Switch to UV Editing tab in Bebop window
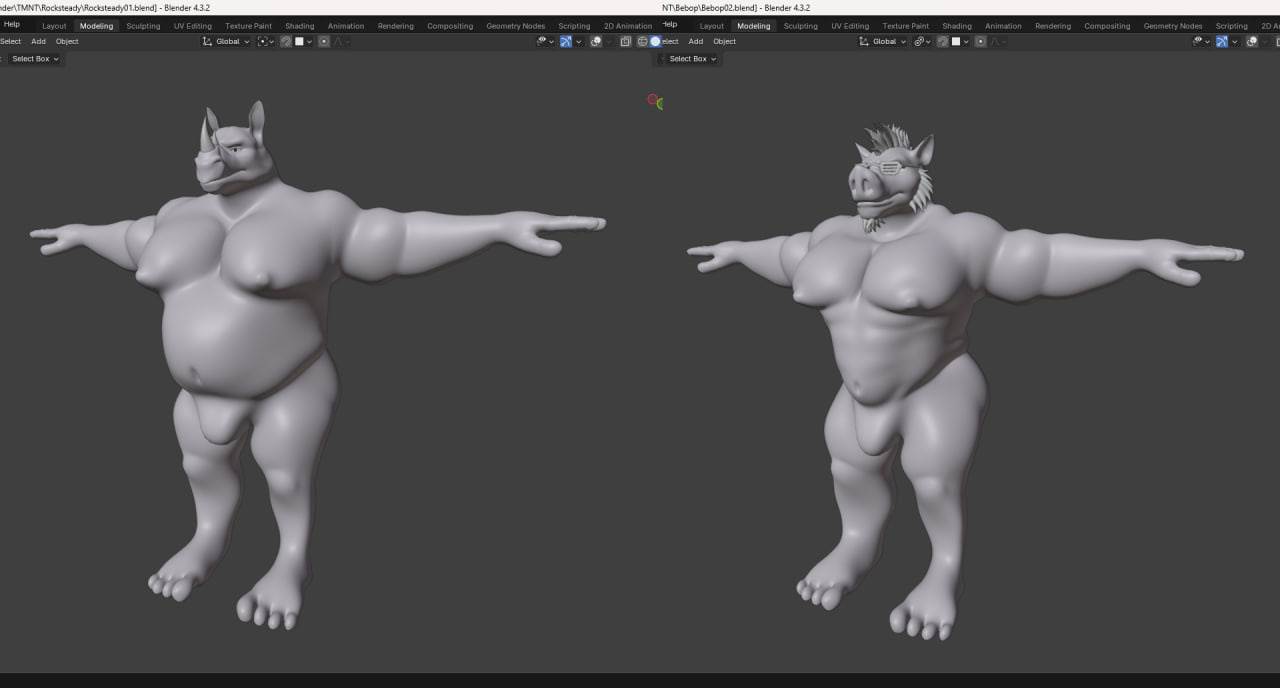 click(x=849, y=26)
